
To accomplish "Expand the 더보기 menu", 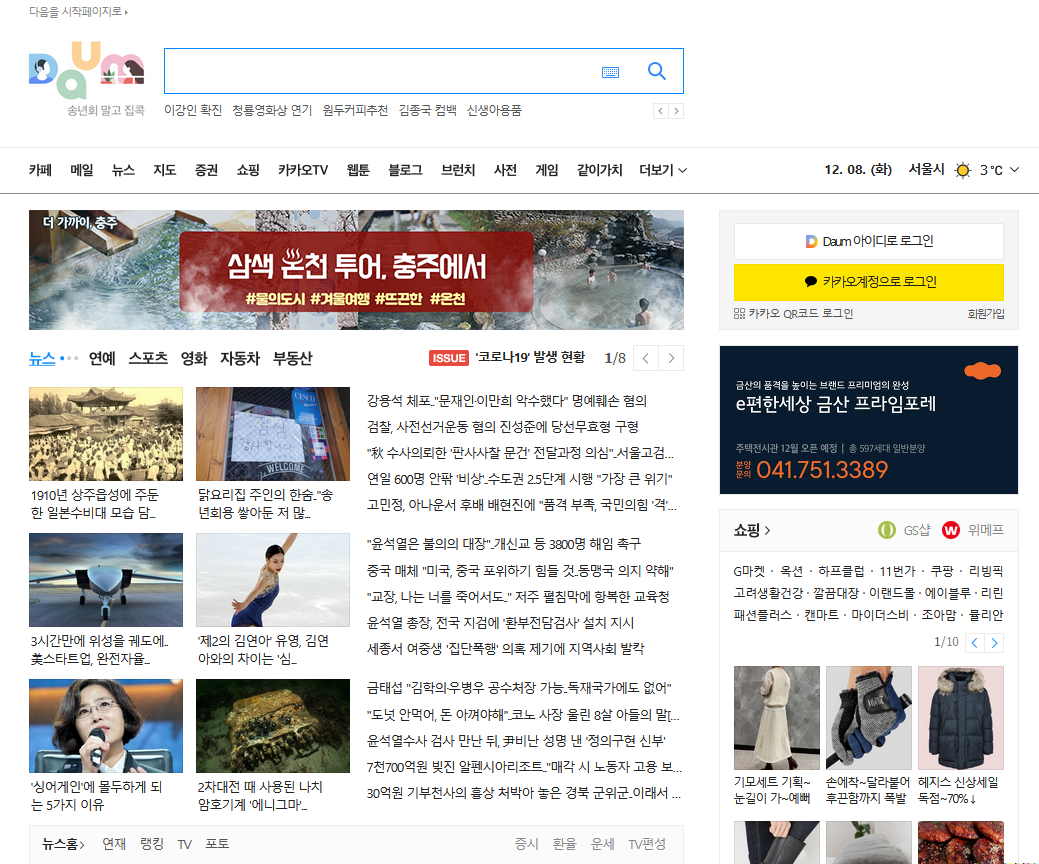I will 663,170.
